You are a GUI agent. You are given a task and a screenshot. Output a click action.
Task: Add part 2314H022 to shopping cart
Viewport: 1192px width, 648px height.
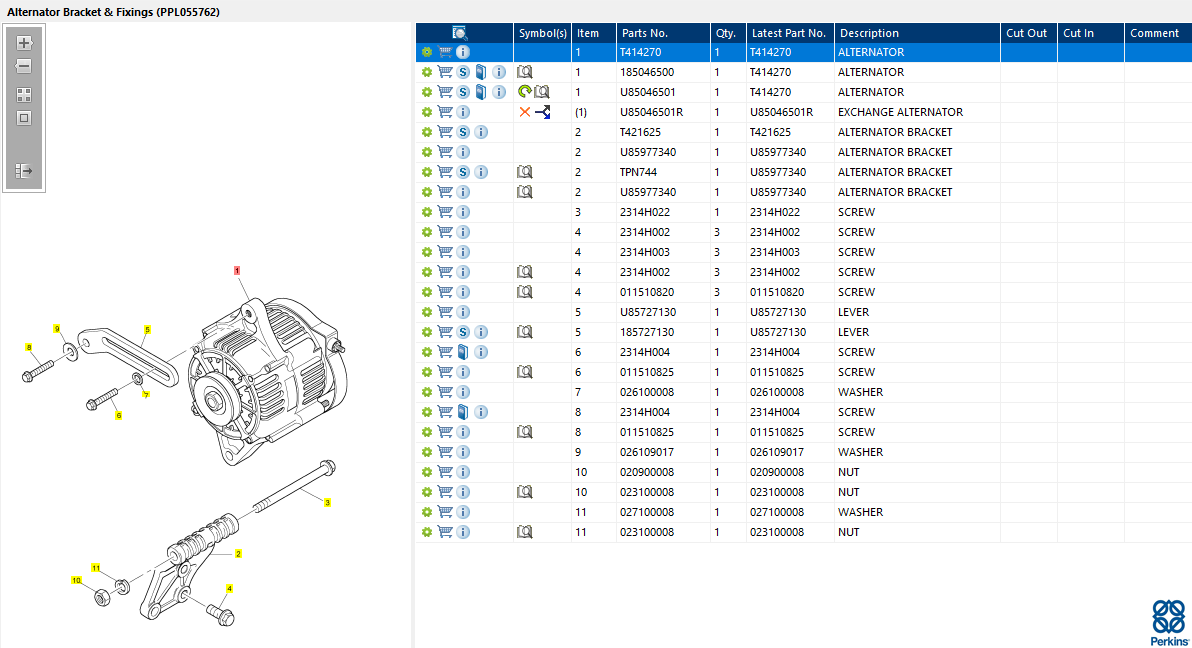(x=445, y=212)
